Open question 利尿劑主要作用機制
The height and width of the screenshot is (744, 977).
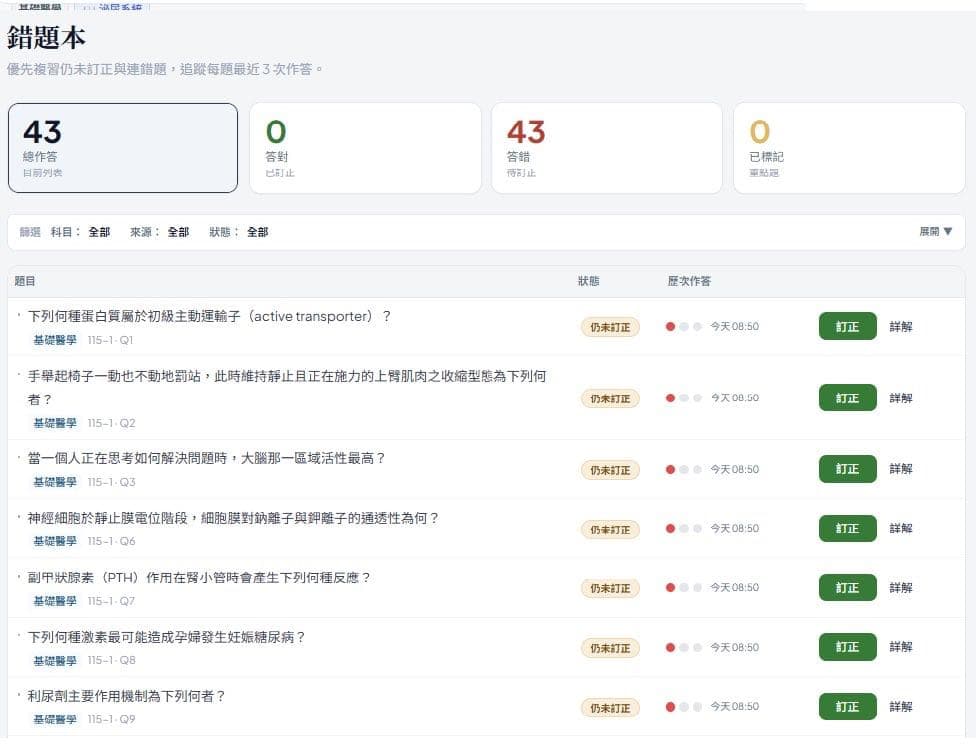(x=126, y=696)
